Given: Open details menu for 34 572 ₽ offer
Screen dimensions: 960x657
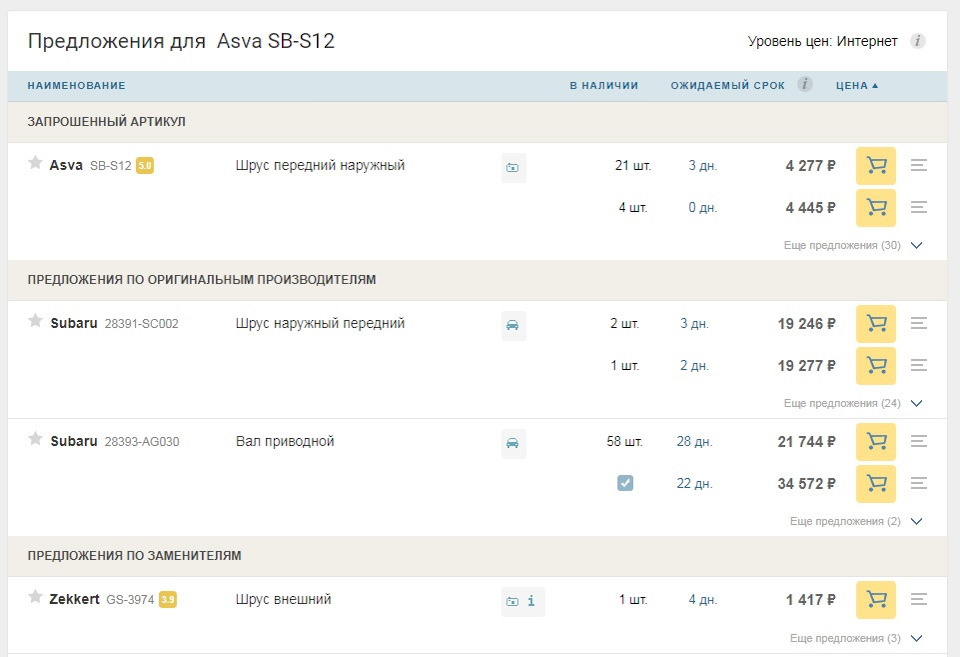Looking at the screenshot, I should pyautogui.click(x=918, y=484).
